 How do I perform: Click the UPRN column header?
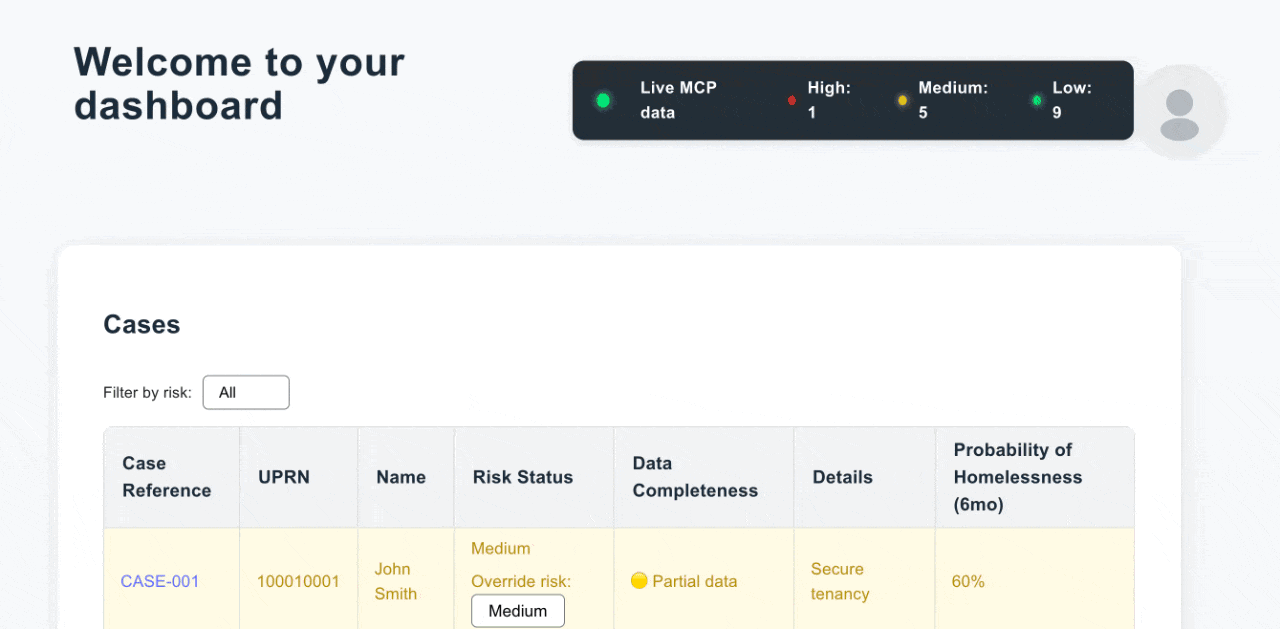283,477
